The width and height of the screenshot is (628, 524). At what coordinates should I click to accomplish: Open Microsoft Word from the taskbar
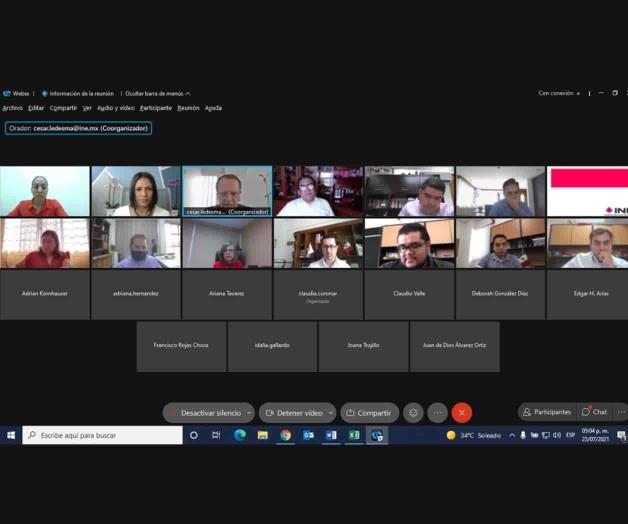tap(331, 435)
